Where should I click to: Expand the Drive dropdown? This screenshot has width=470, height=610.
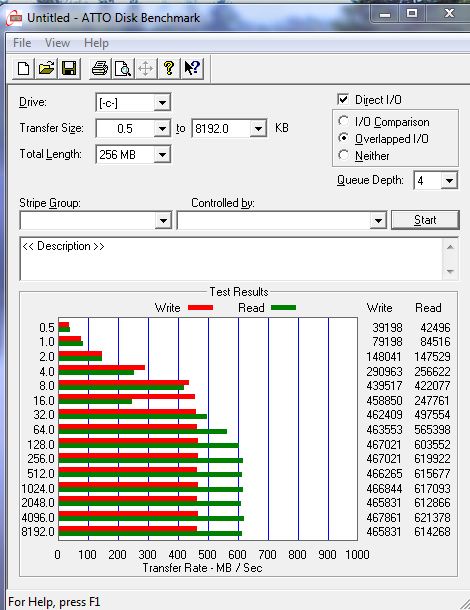point(162,103)
